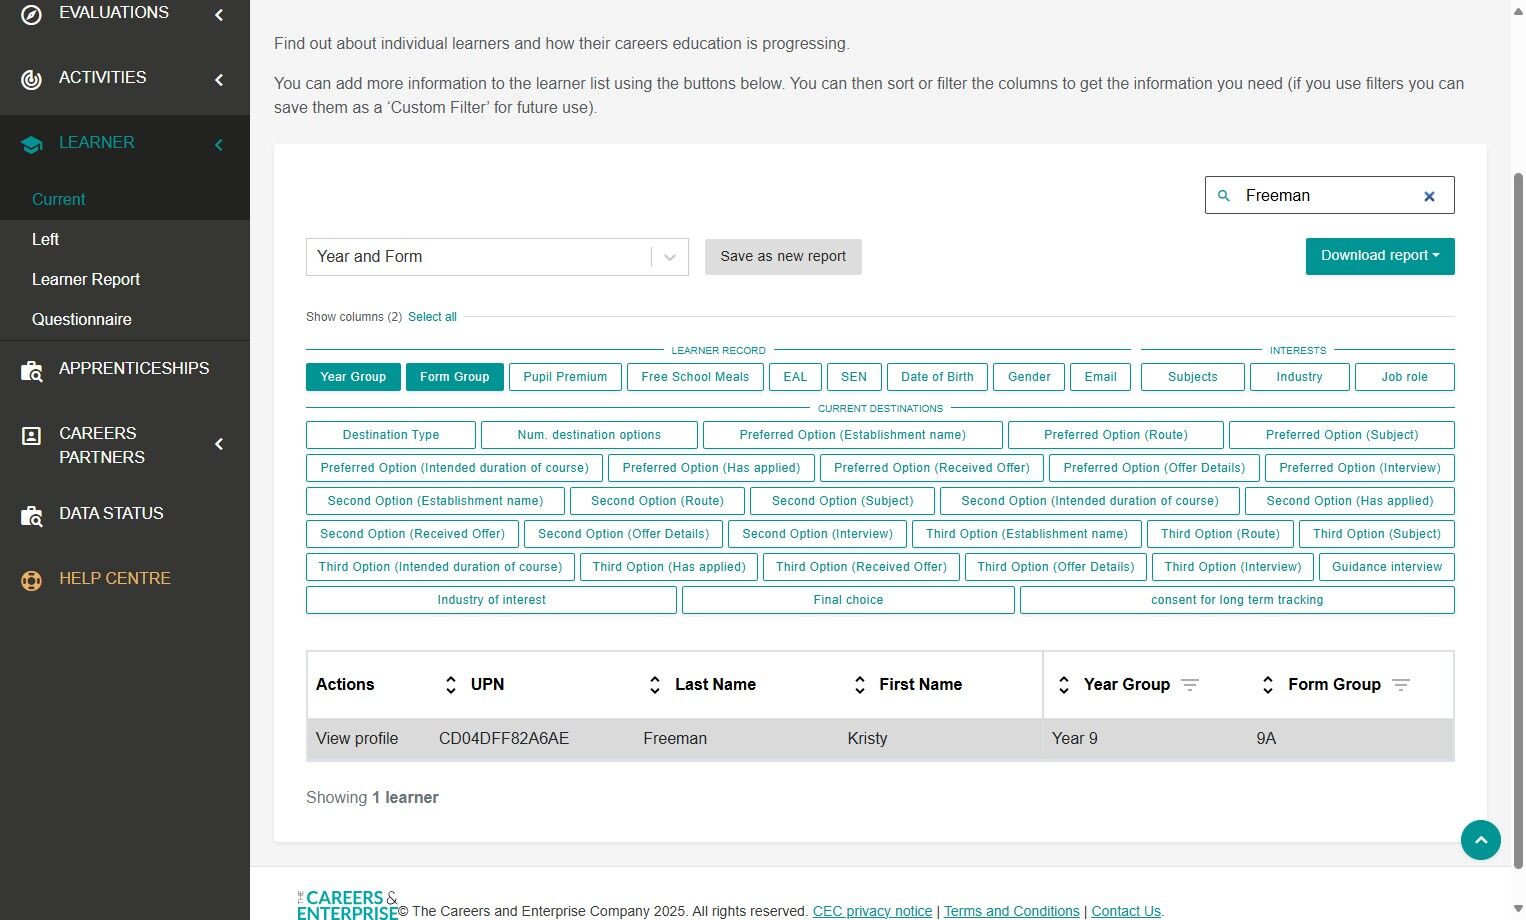
Task: Collapse the Learner section chevron
Action: pos(219,144)
